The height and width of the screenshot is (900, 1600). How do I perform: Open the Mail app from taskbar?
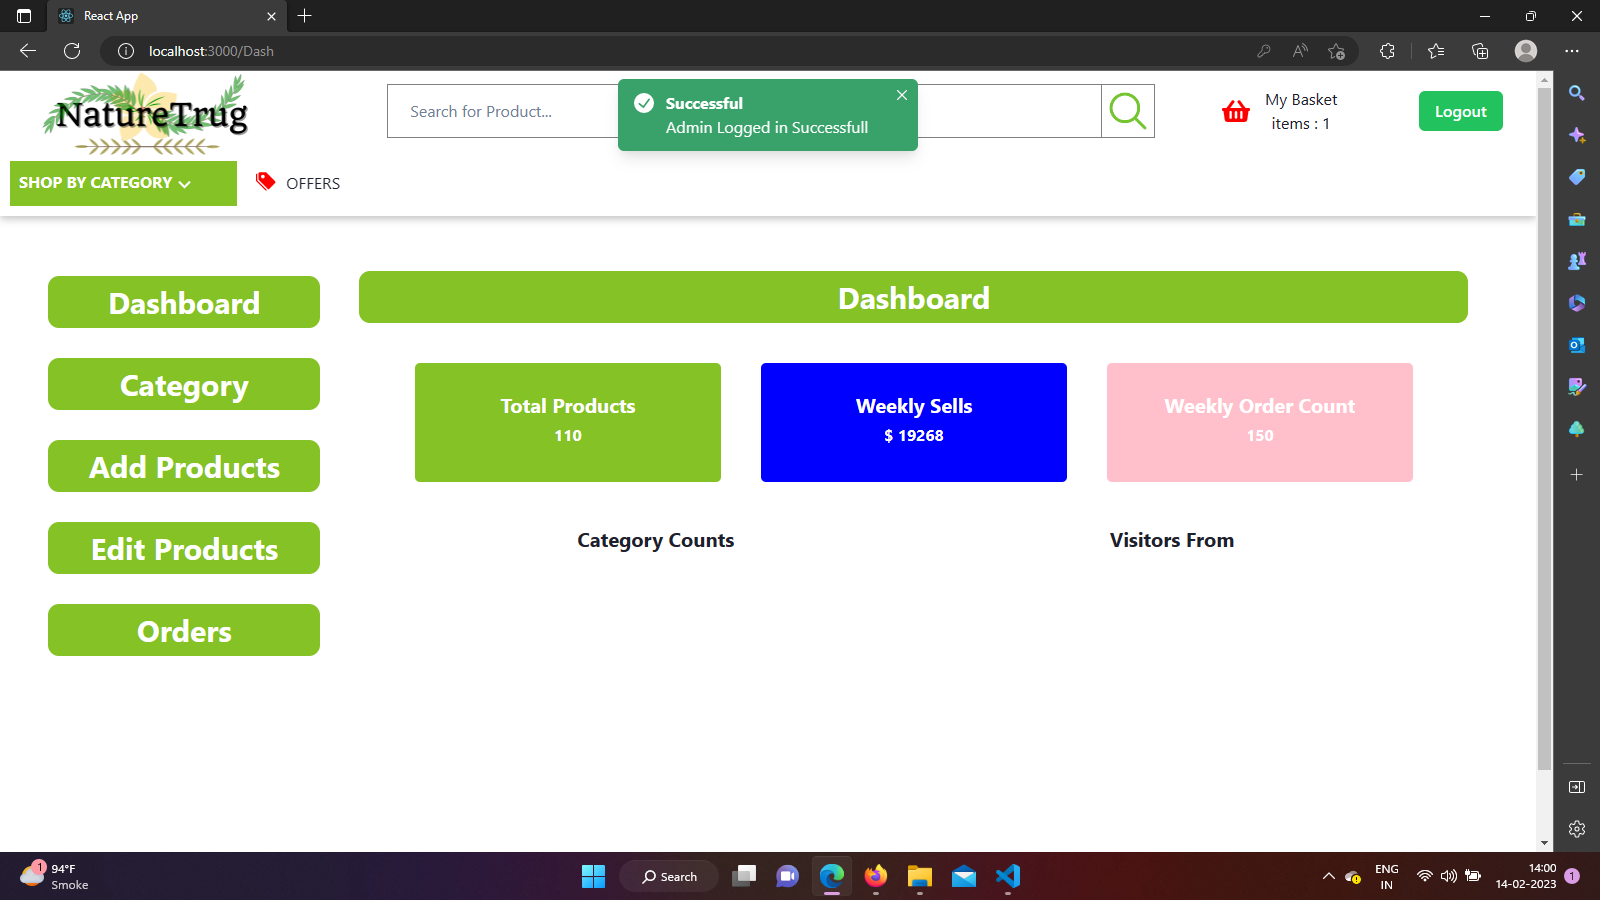click(x=964, y=876)
